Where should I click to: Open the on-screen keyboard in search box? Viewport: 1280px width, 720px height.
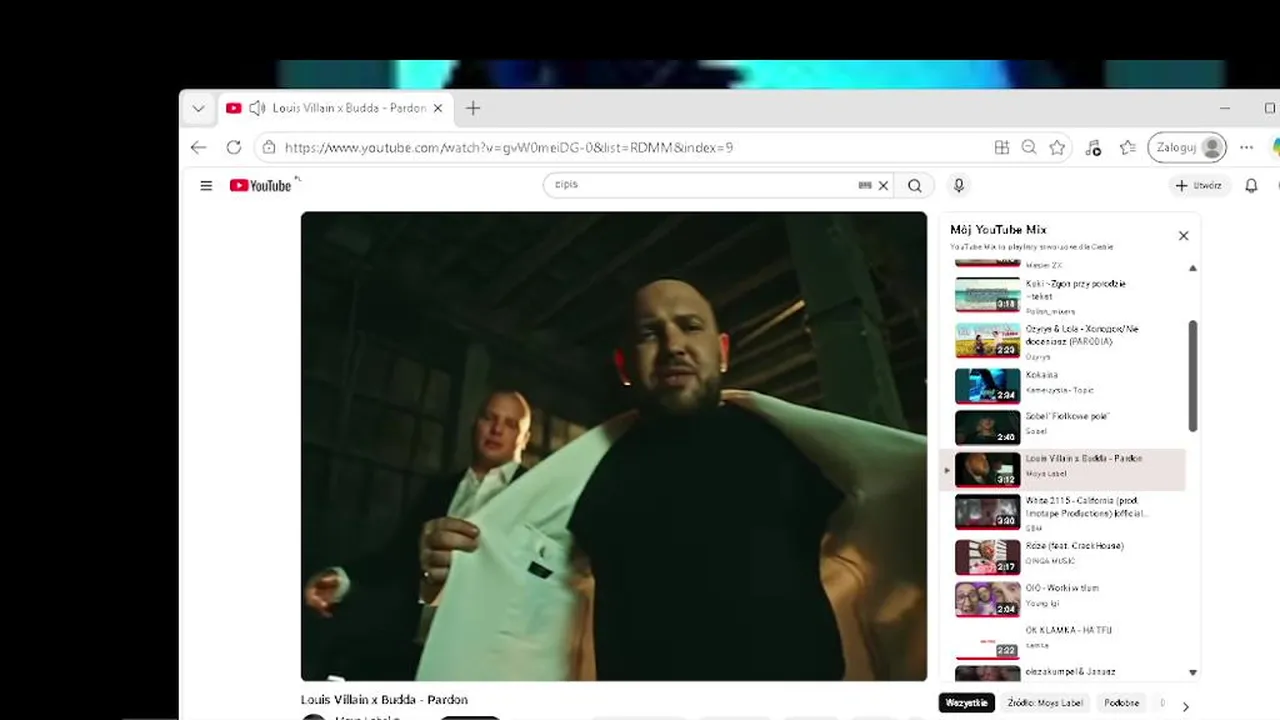[865, 185]
